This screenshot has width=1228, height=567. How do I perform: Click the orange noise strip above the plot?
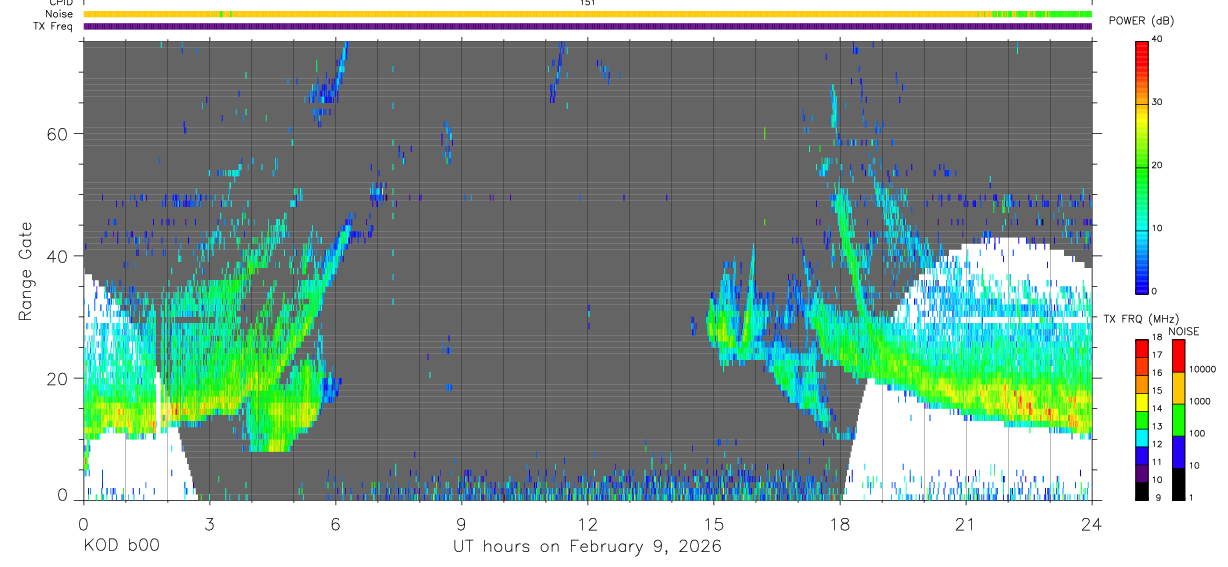pyautogui.click(x=587, y=14)
